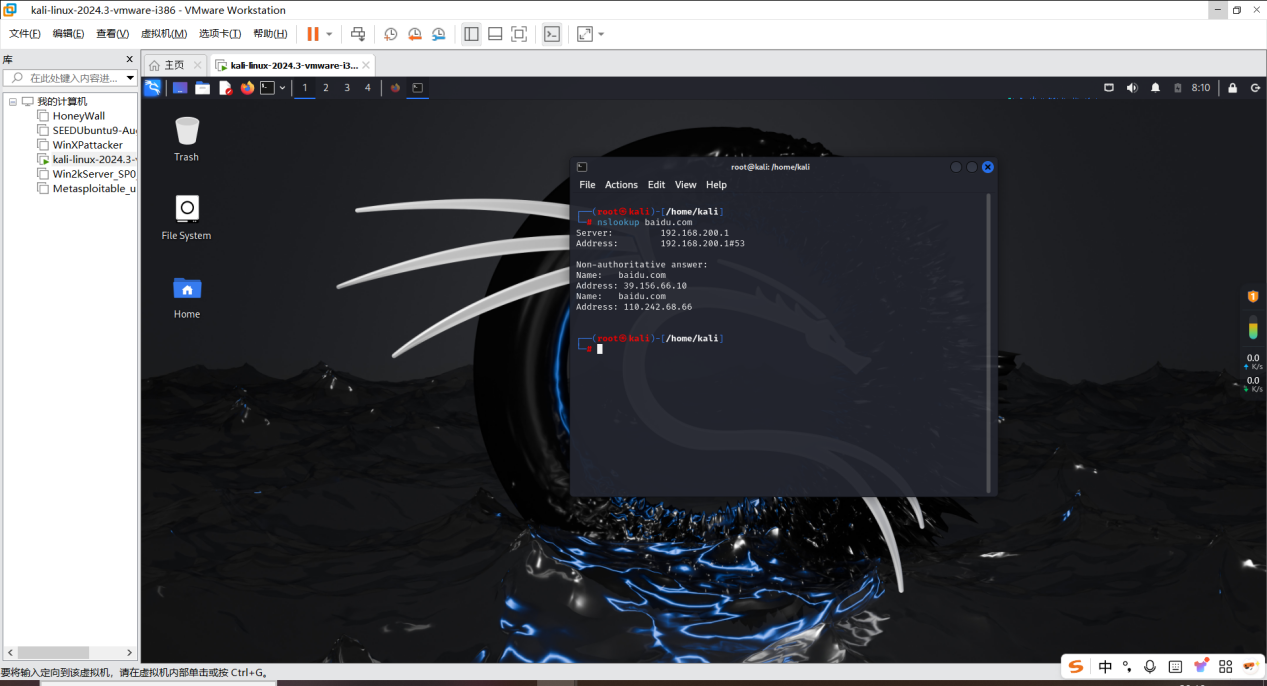Revert the VM to its snapshot

(x=414, y=34)
